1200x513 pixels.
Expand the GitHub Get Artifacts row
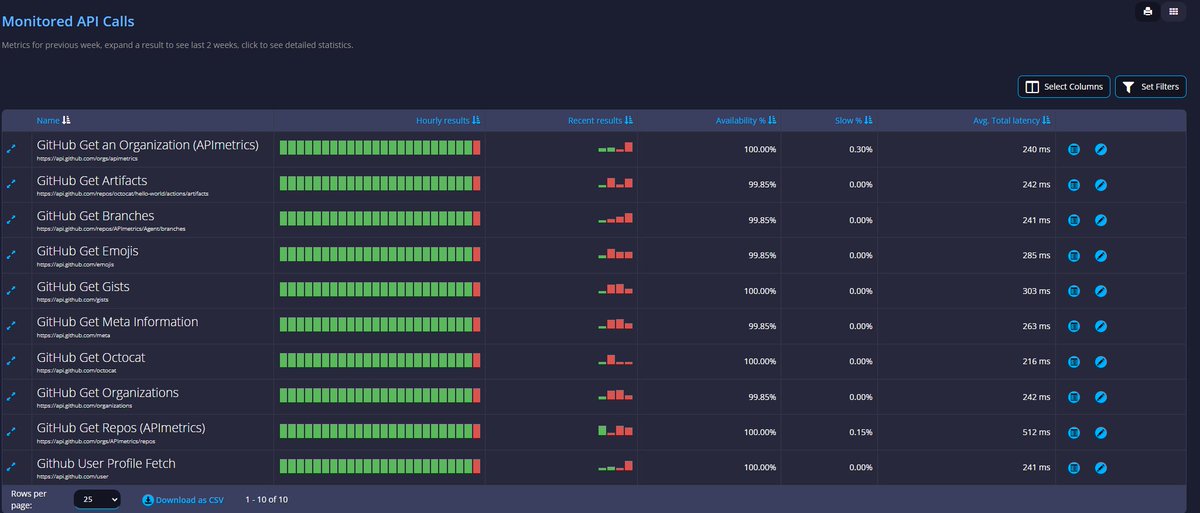(x=12, y=185)
